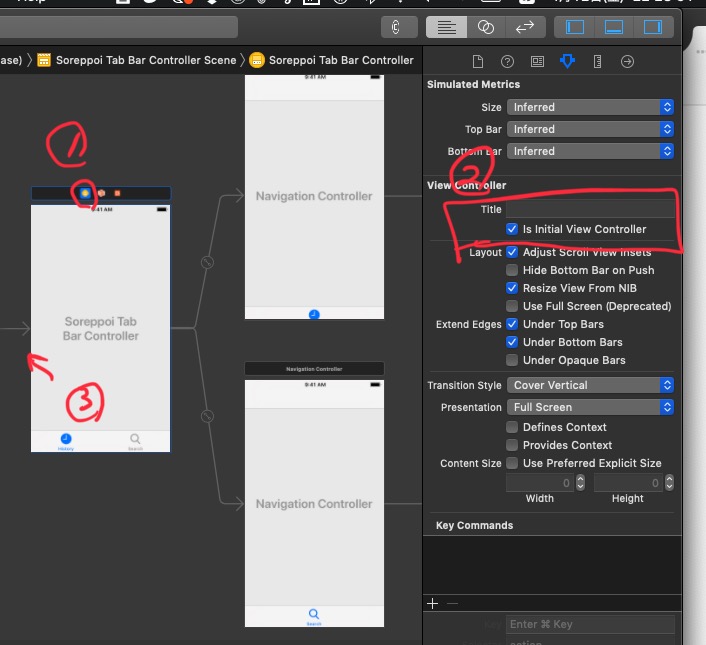Viewport: 706px width, 645px height.
Task: Click the First Responder icon in scene dock
Action: pyautogui.click(x=101, y=192)
